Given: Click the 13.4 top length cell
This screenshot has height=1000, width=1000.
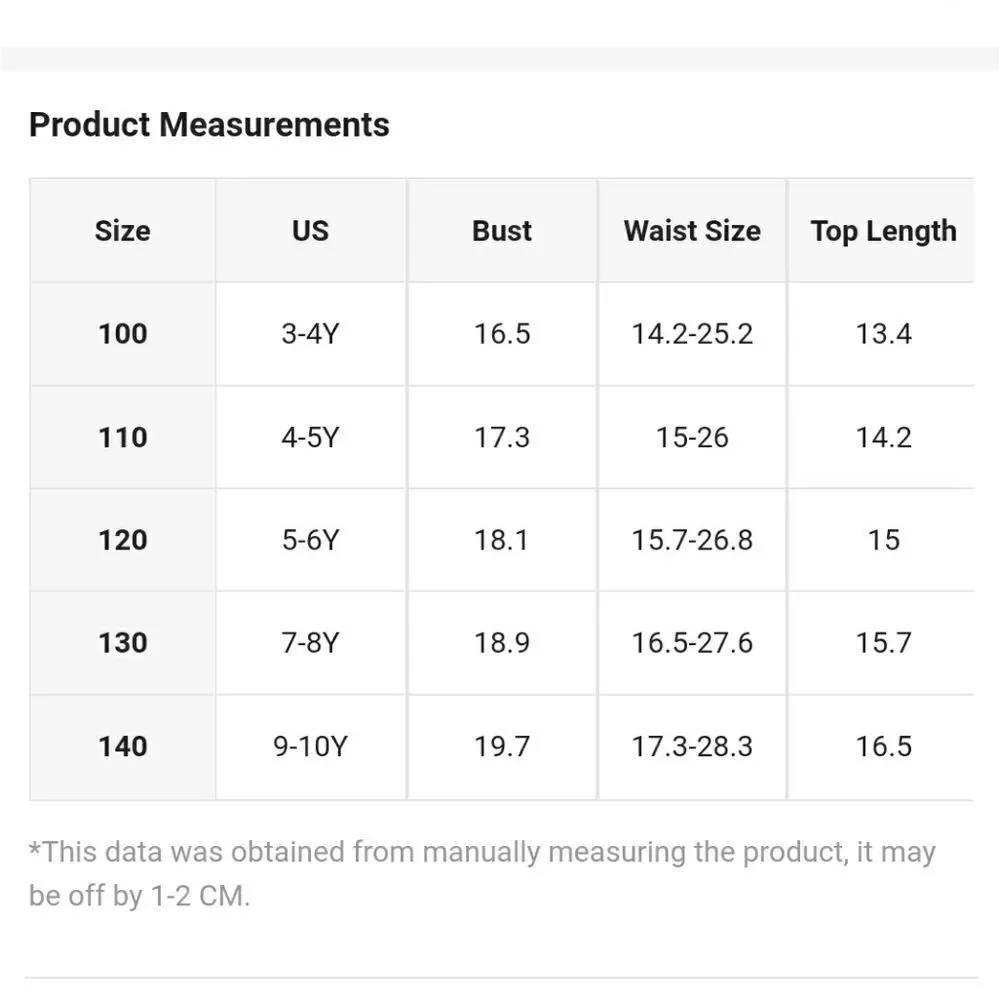Looking at the screenshot, I should [883, 334].
